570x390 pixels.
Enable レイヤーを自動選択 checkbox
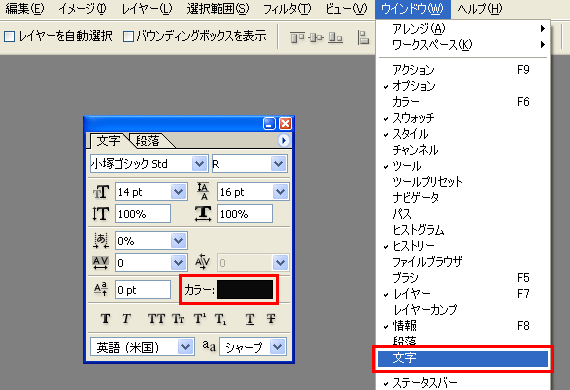(x=9, y=36)
